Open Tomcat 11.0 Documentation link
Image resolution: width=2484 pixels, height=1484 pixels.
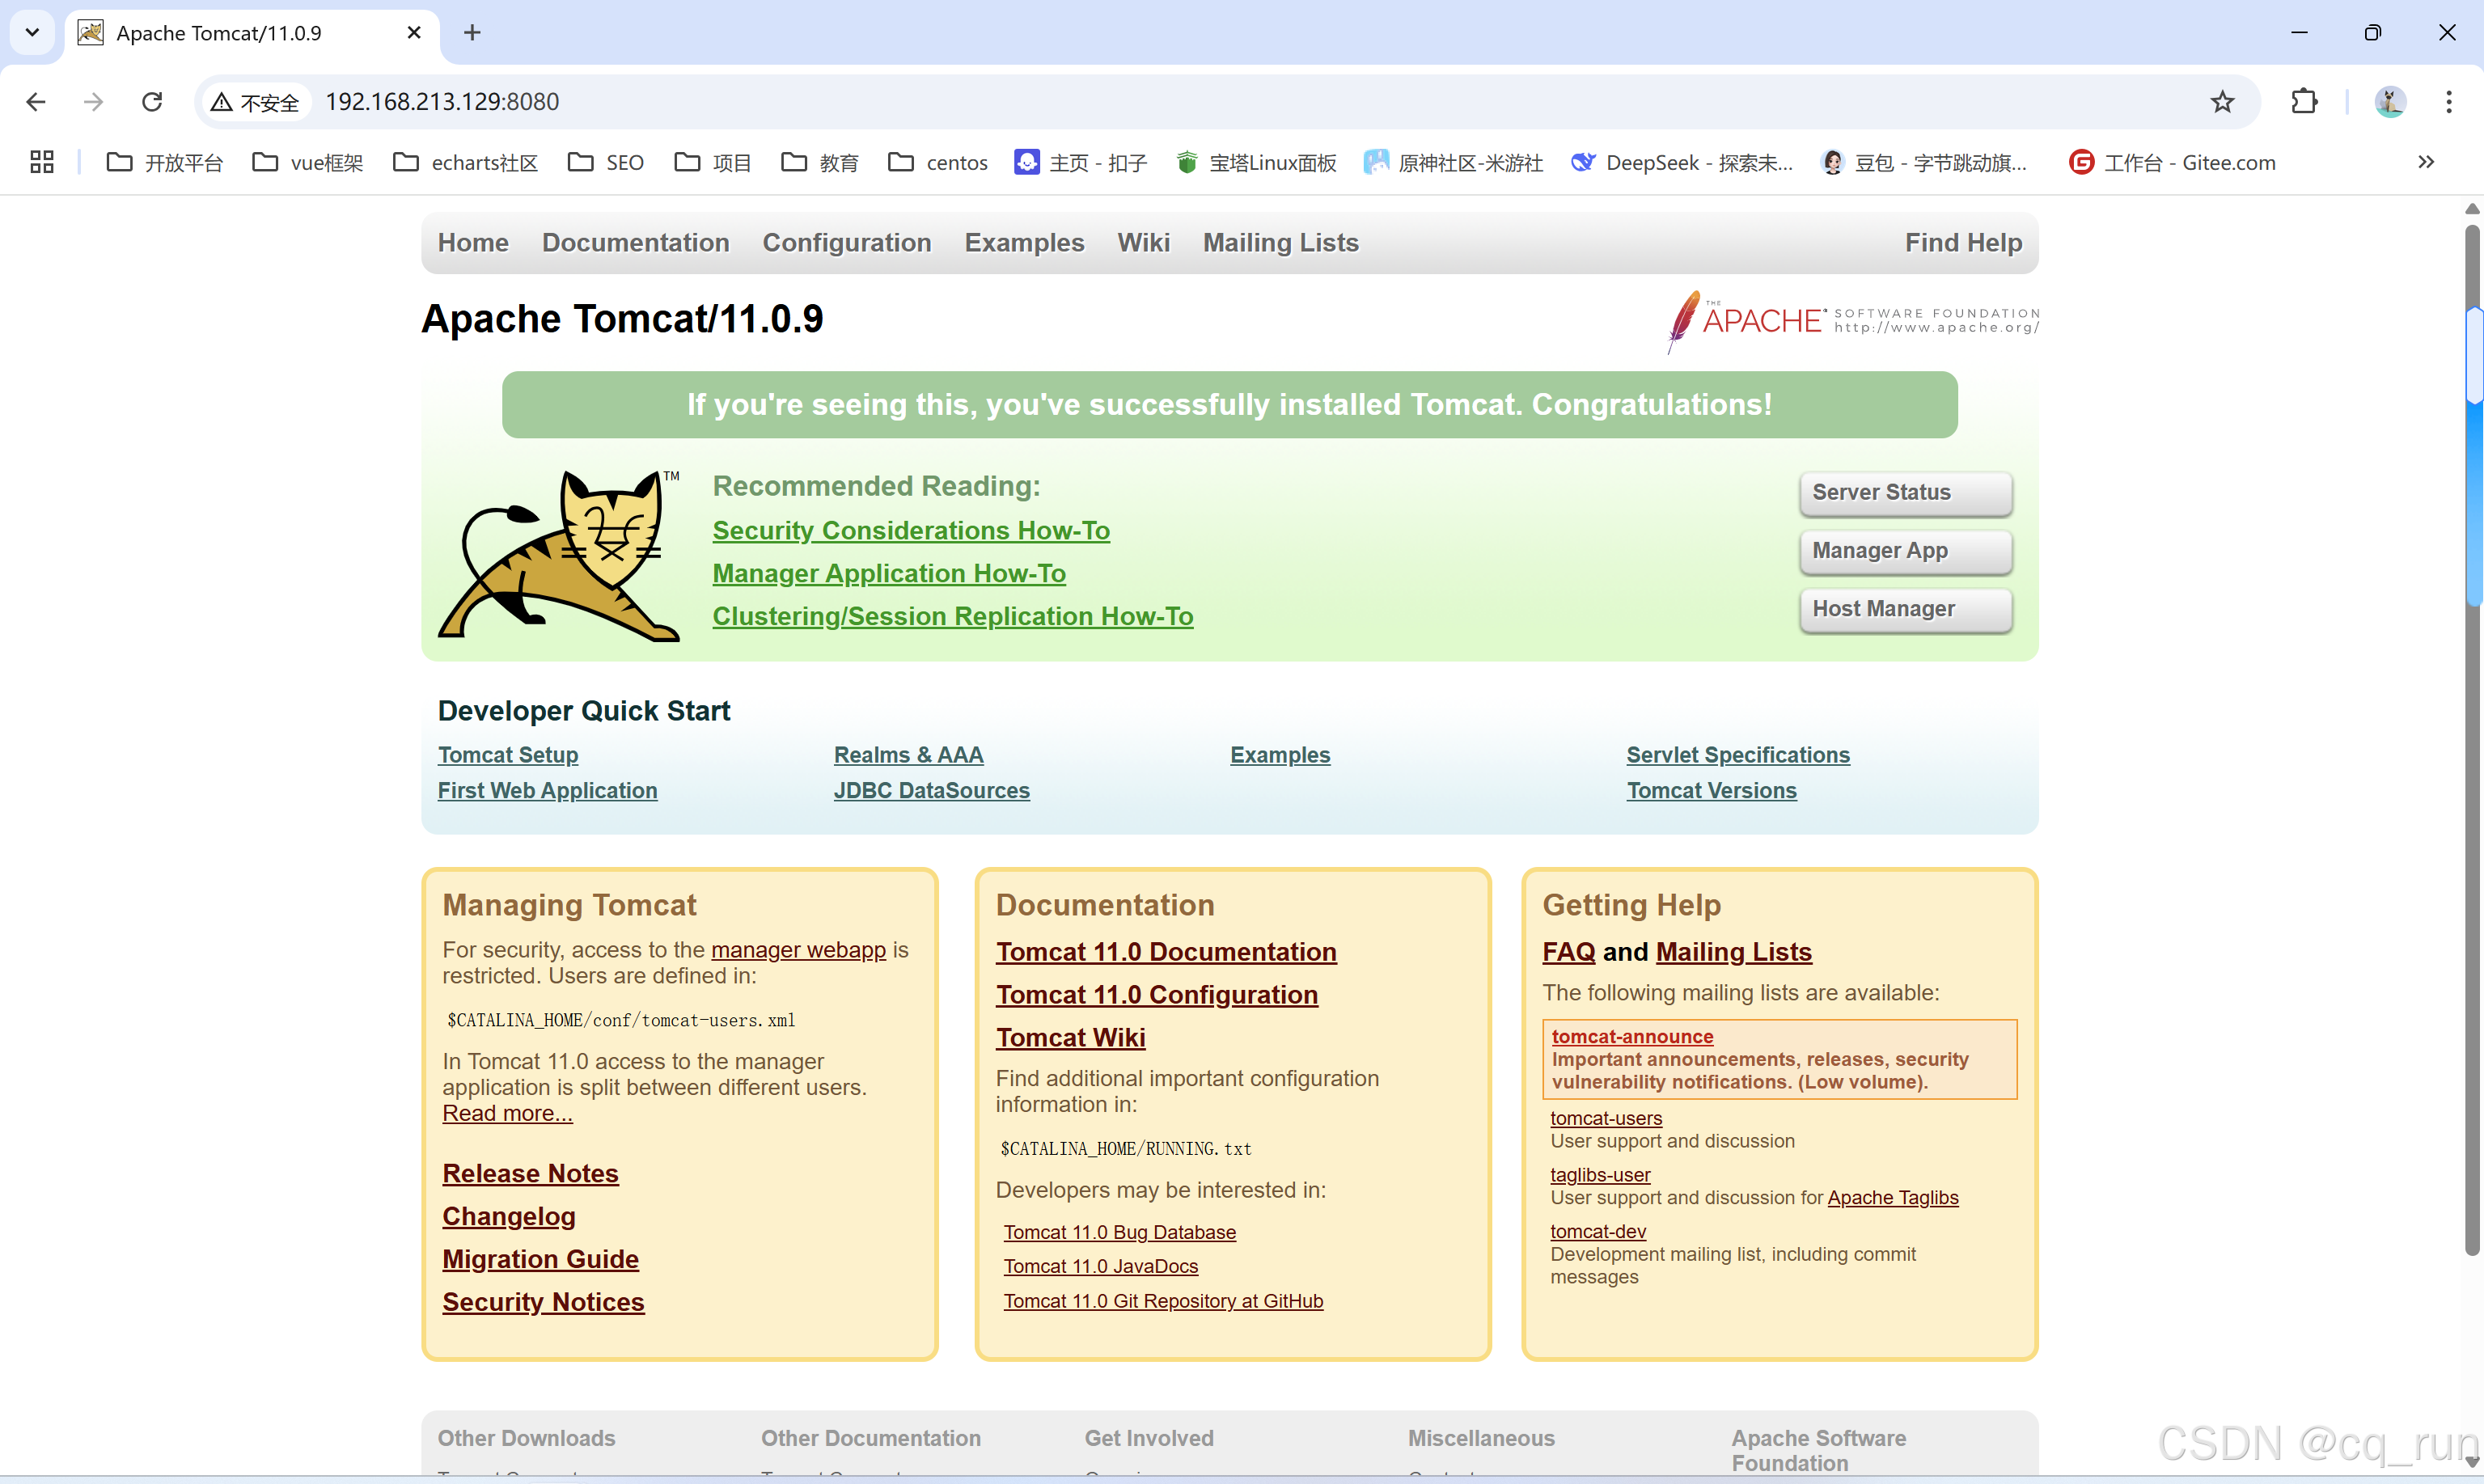click(x=1166, y=953)
